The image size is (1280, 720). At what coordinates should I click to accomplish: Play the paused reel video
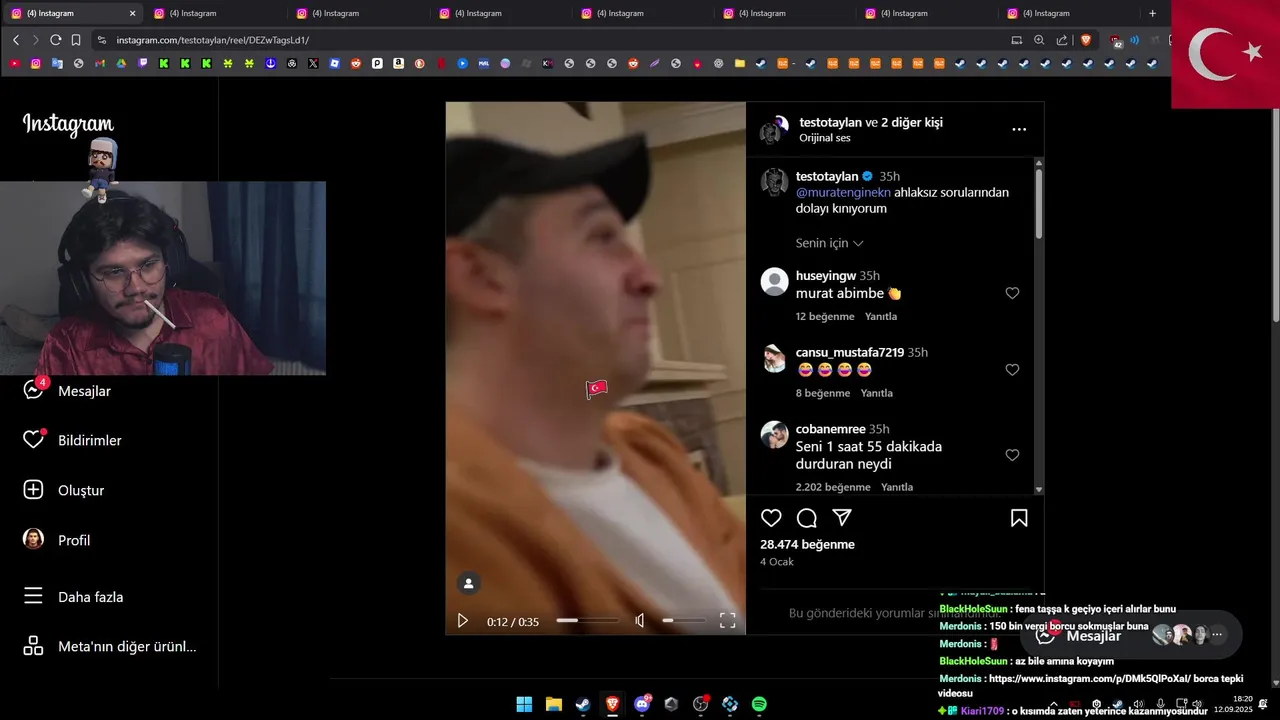point(462,621)
